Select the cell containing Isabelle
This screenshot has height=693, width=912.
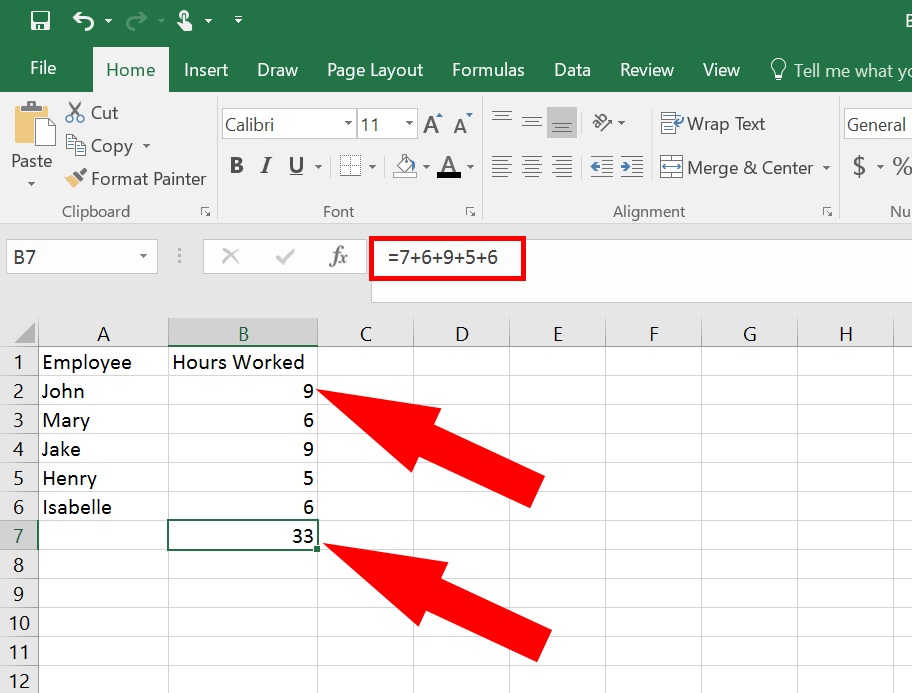(x=102, y=507)
